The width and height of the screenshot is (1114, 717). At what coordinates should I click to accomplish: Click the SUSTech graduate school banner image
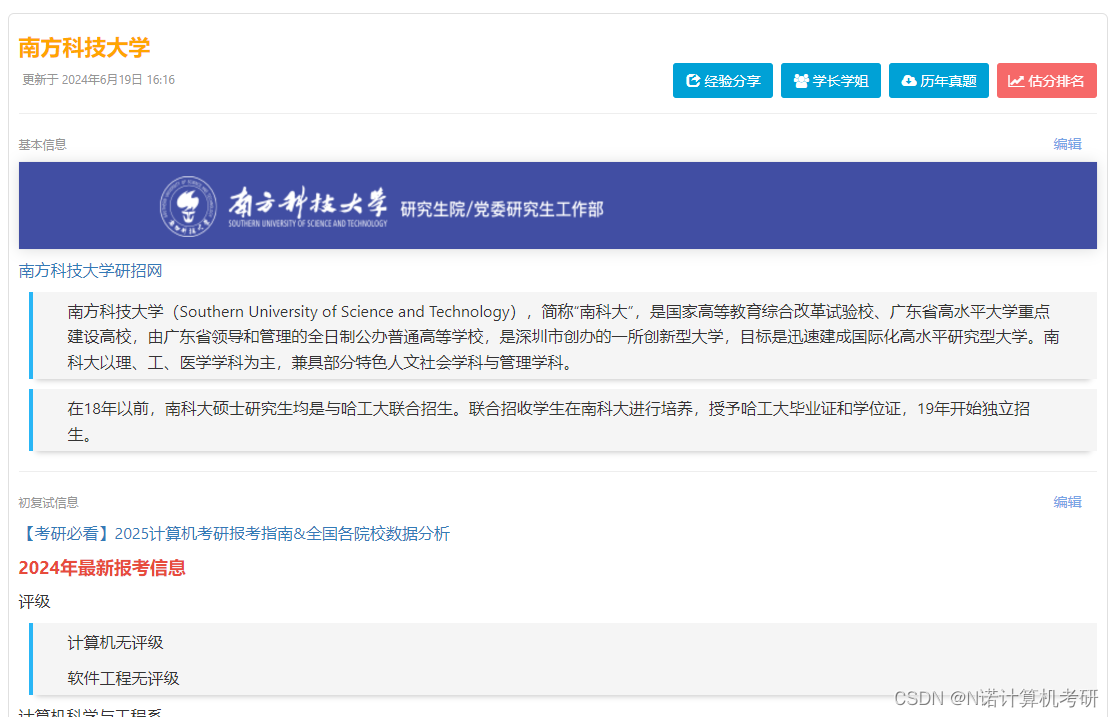[558, 205]
